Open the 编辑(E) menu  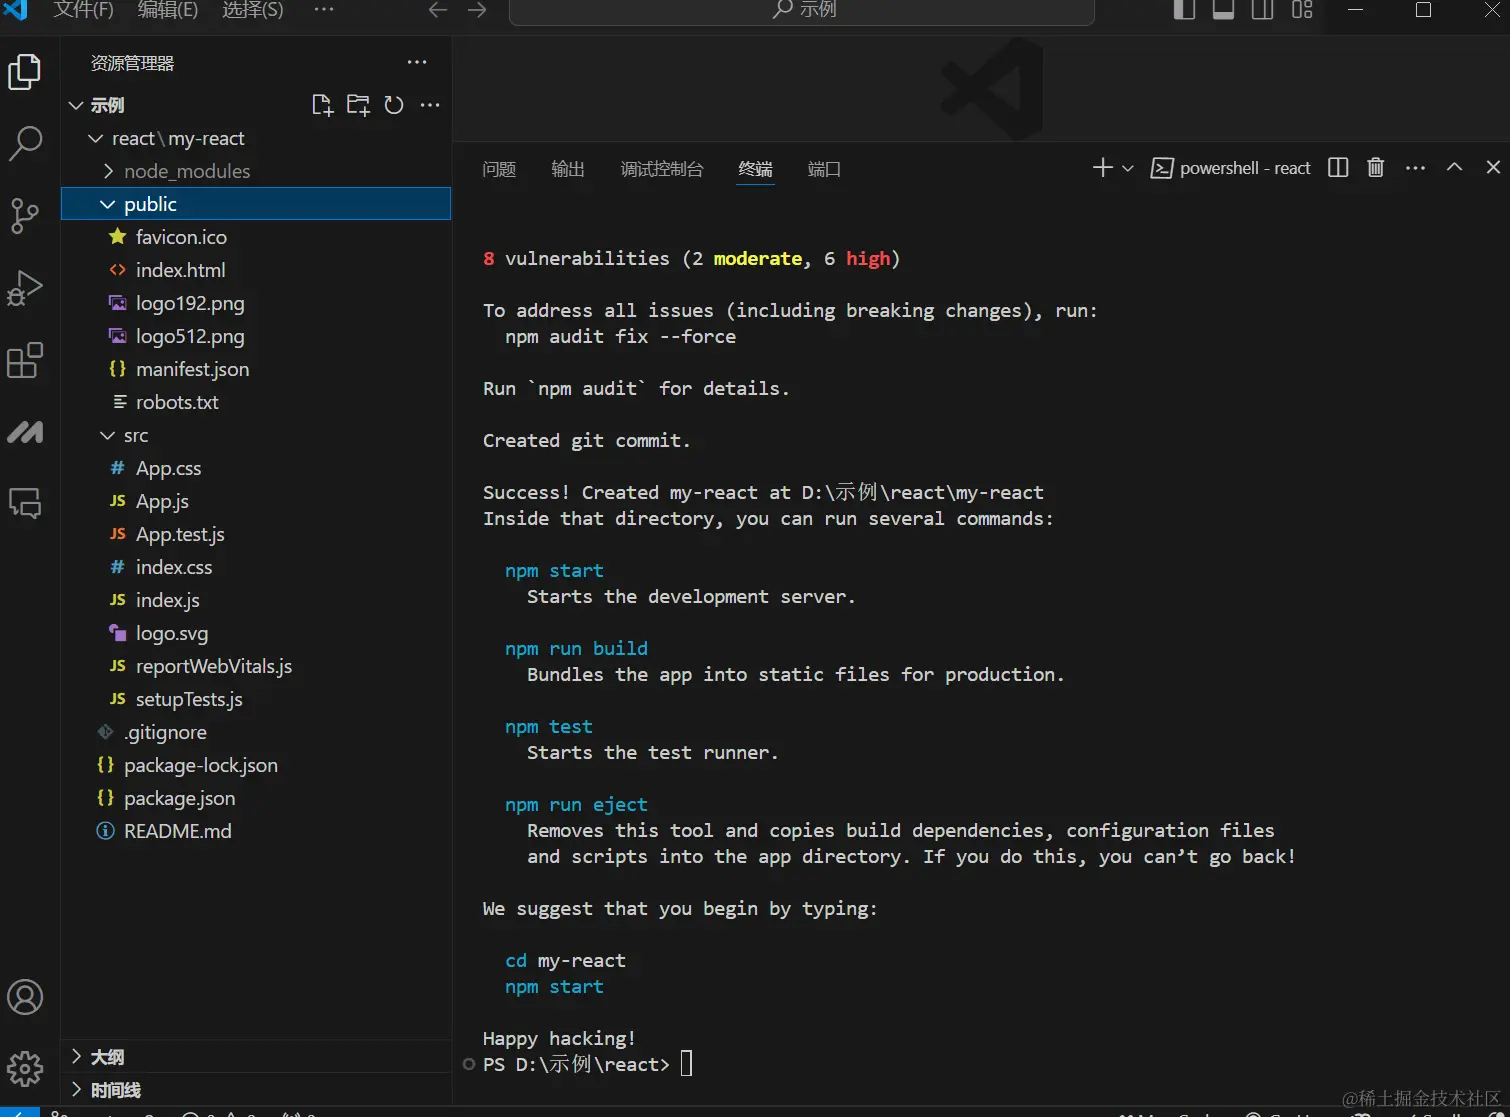[168, 10]
